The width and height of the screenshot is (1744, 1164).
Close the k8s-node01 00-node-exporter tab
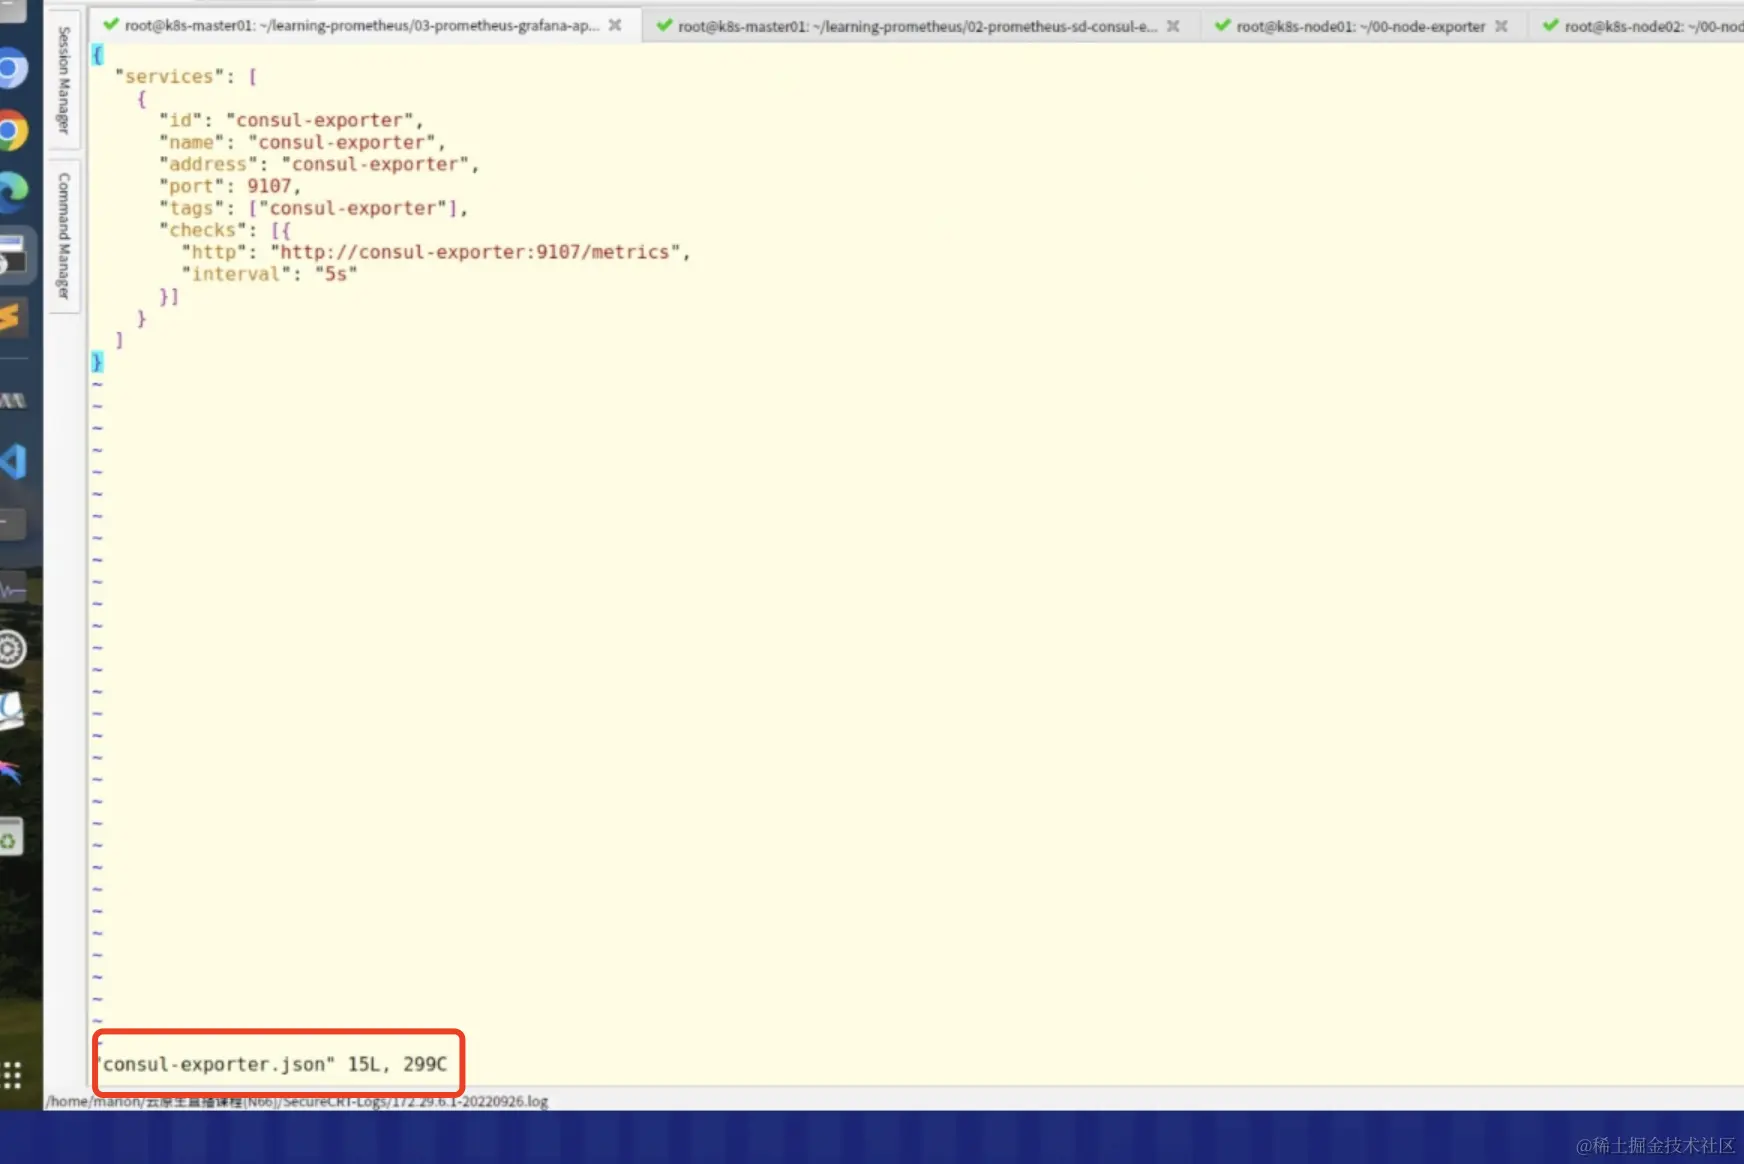tap(1501, 26)
